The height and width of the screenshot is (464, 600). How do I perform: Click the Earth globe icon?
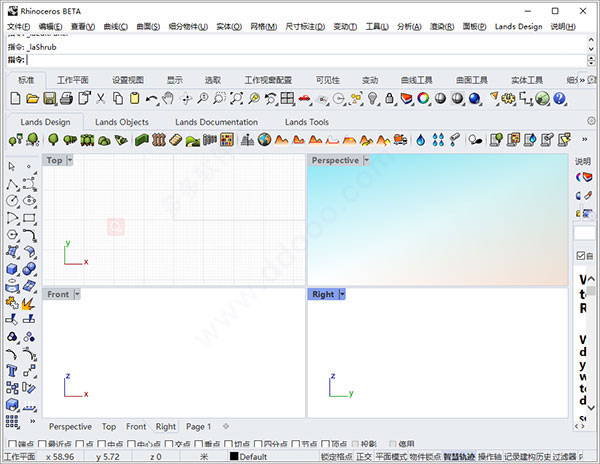click(264, 140)
